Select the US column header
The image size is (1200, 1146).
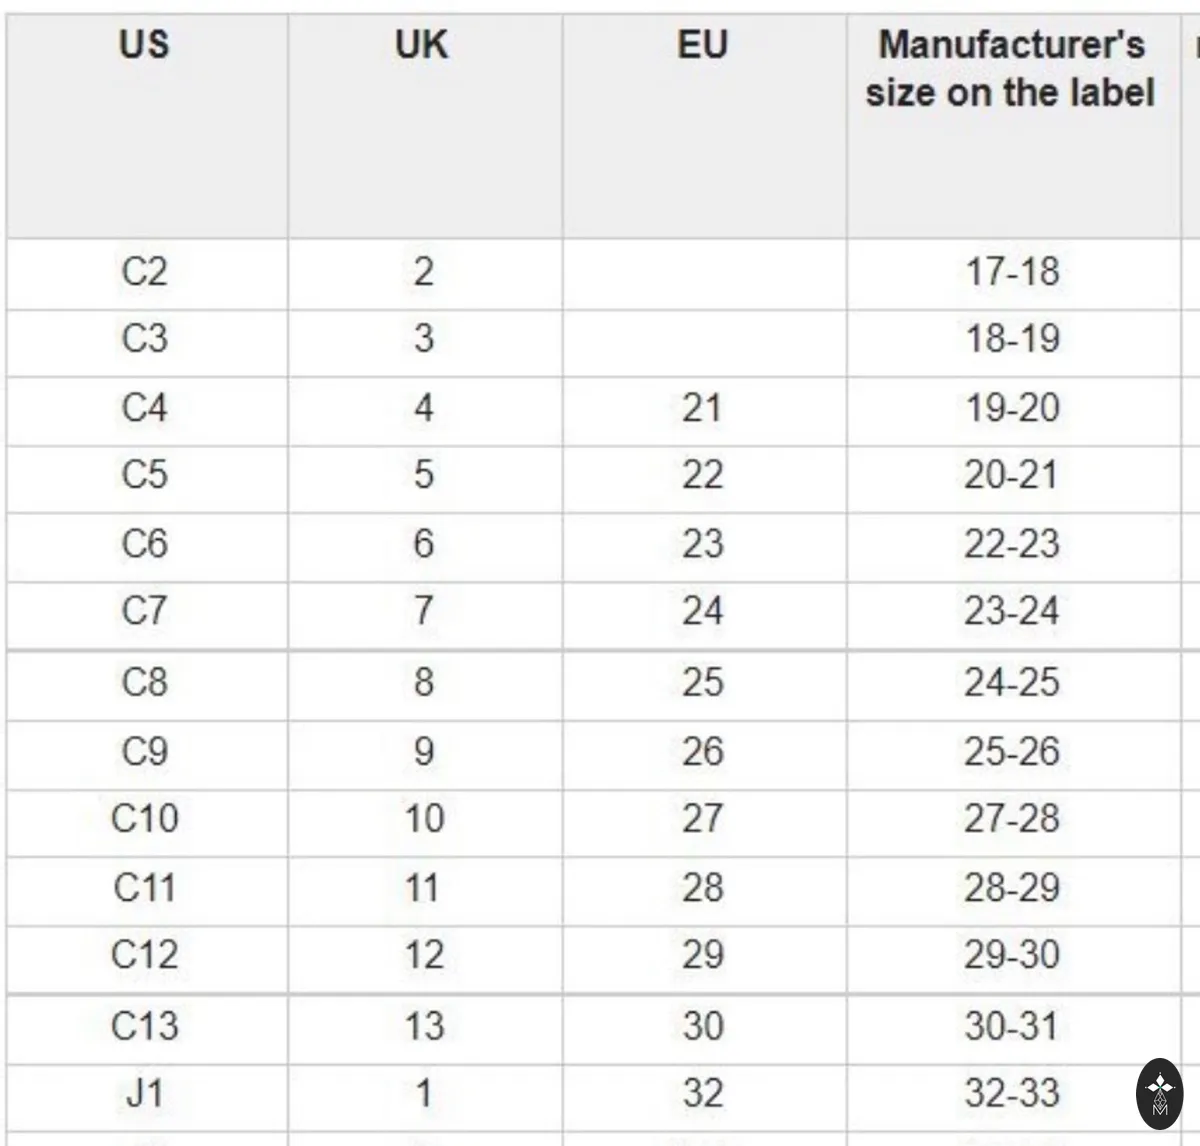(x=146, y=126)
